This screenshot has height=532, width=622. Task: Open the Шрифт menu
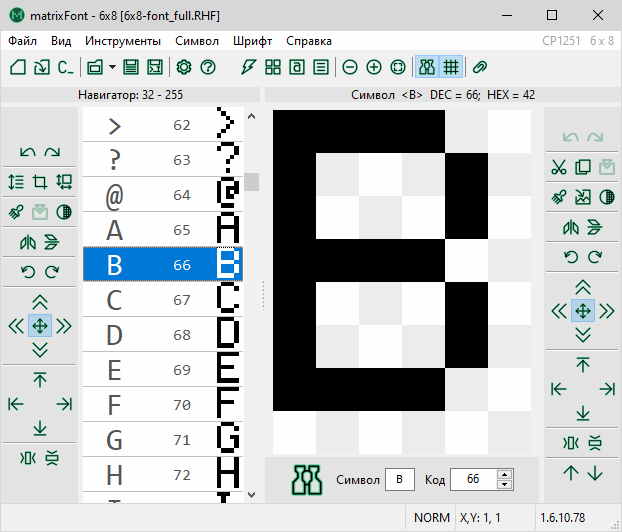point(252,41)
